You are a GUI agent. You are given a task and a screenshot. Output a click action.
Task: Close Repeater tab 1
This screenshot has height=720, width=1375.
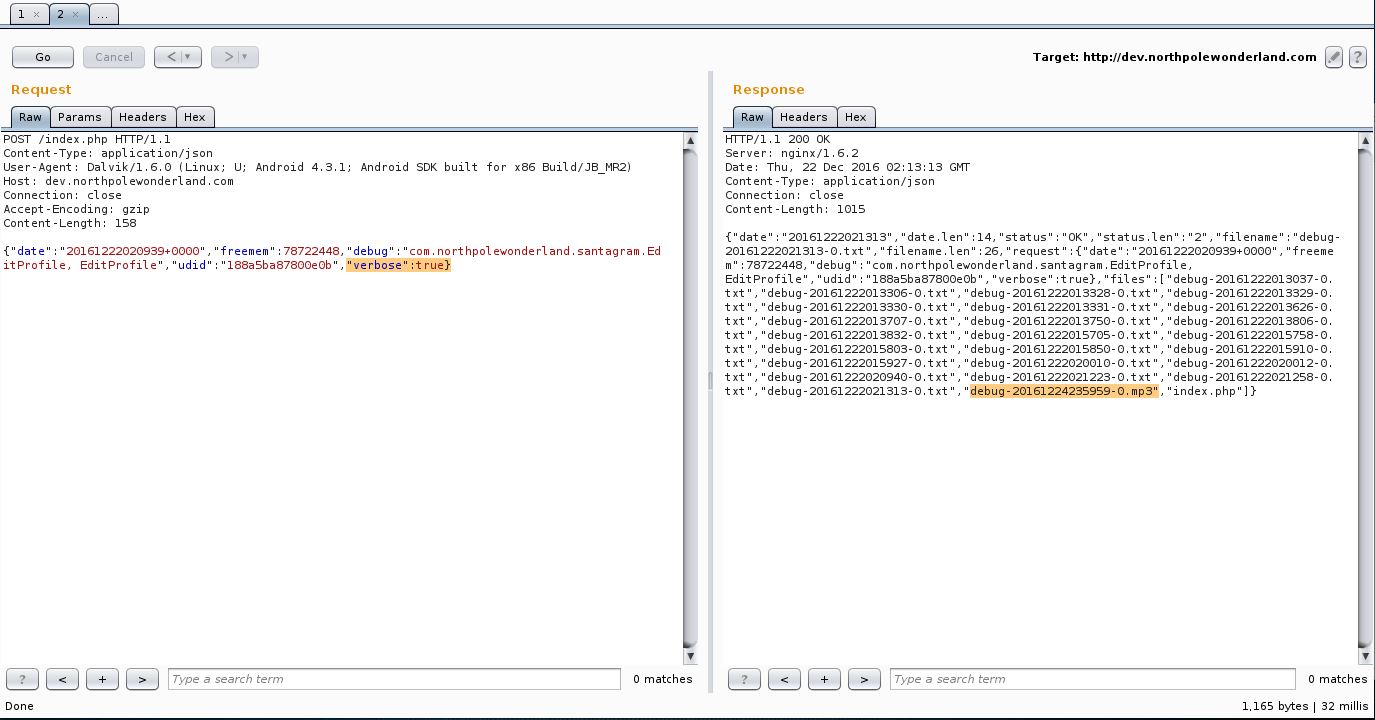click(36, 14)
